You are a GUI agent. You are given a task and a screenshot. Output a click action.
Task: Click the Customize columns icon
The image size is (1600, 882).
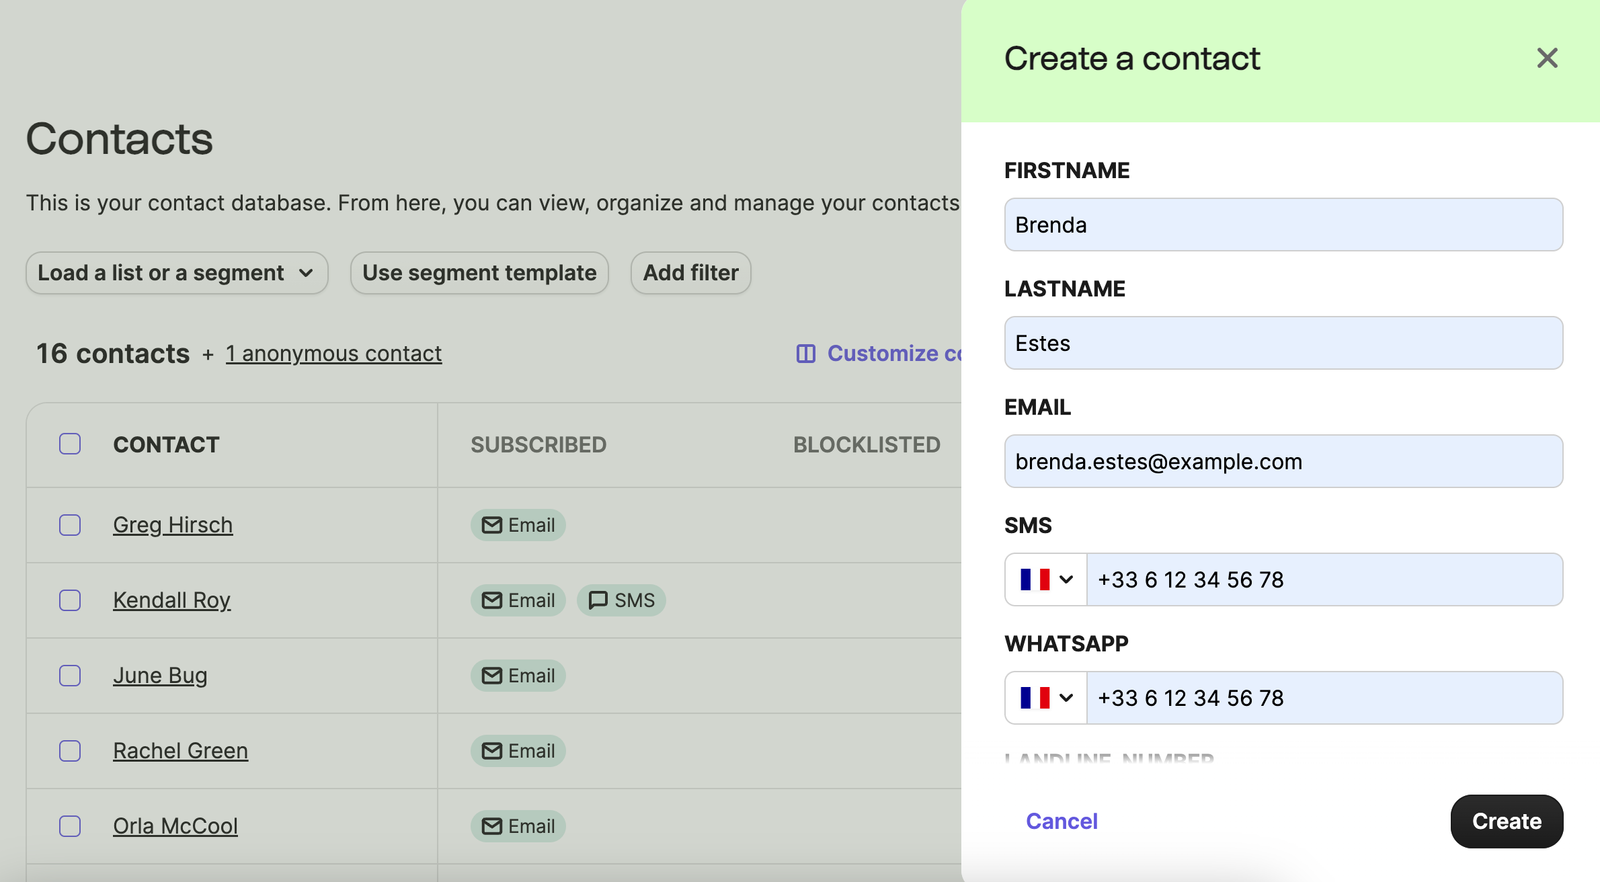(x=806, y=354)
